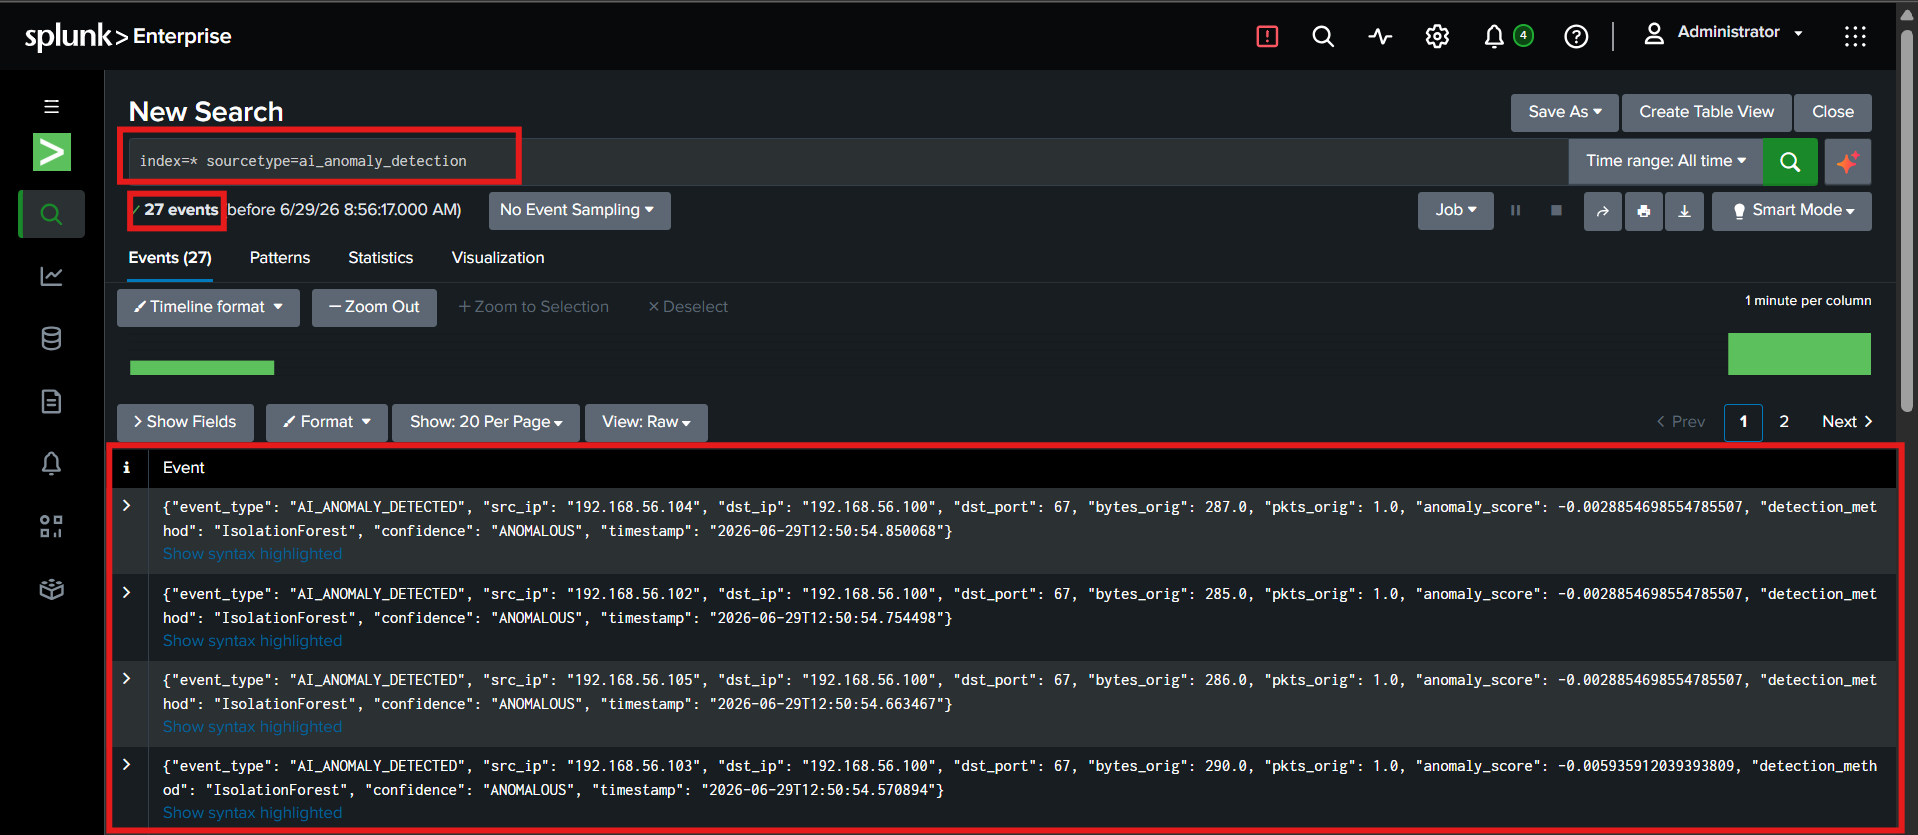The image size is (1918, 835).
Task: Open the No Event Sampling dropdown
Action: (x=579, y=210)
